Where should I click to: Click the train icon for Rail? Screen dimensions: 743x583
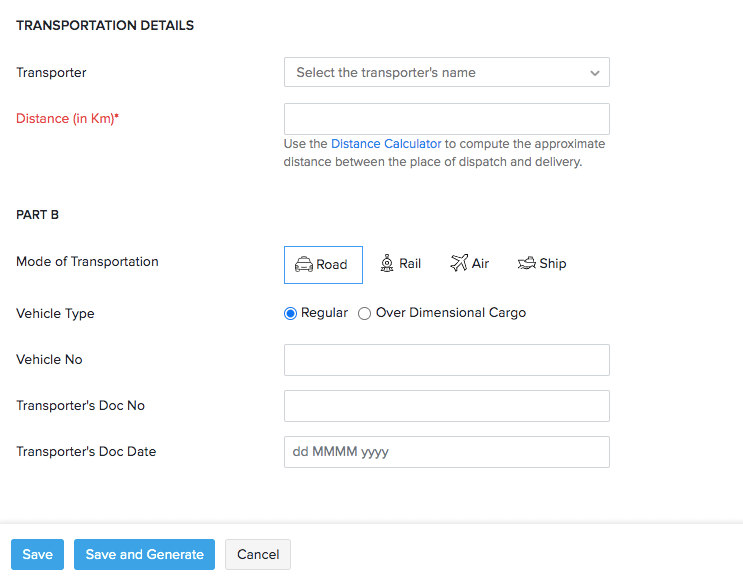[x=387, y=263]
